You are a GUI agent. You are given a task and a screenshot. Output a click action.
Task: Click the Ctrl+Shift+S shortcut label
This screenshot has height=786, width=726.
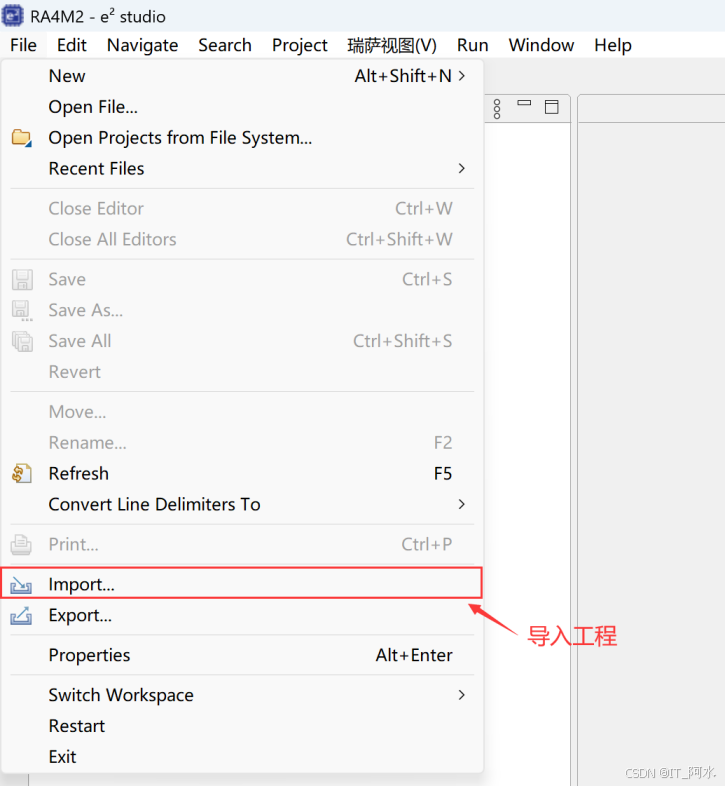402,341
